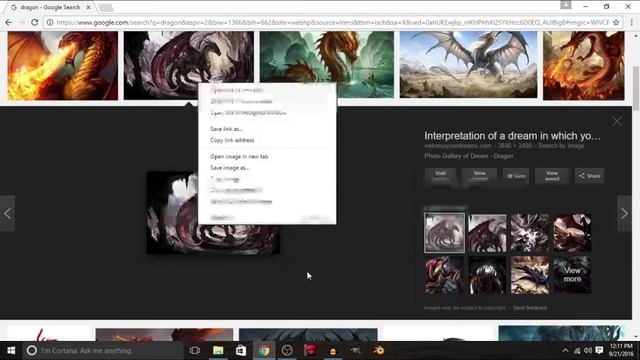Screen dimensions: 640x360
Task: Open Task View from the taskbar
Action: coord(195,351)
